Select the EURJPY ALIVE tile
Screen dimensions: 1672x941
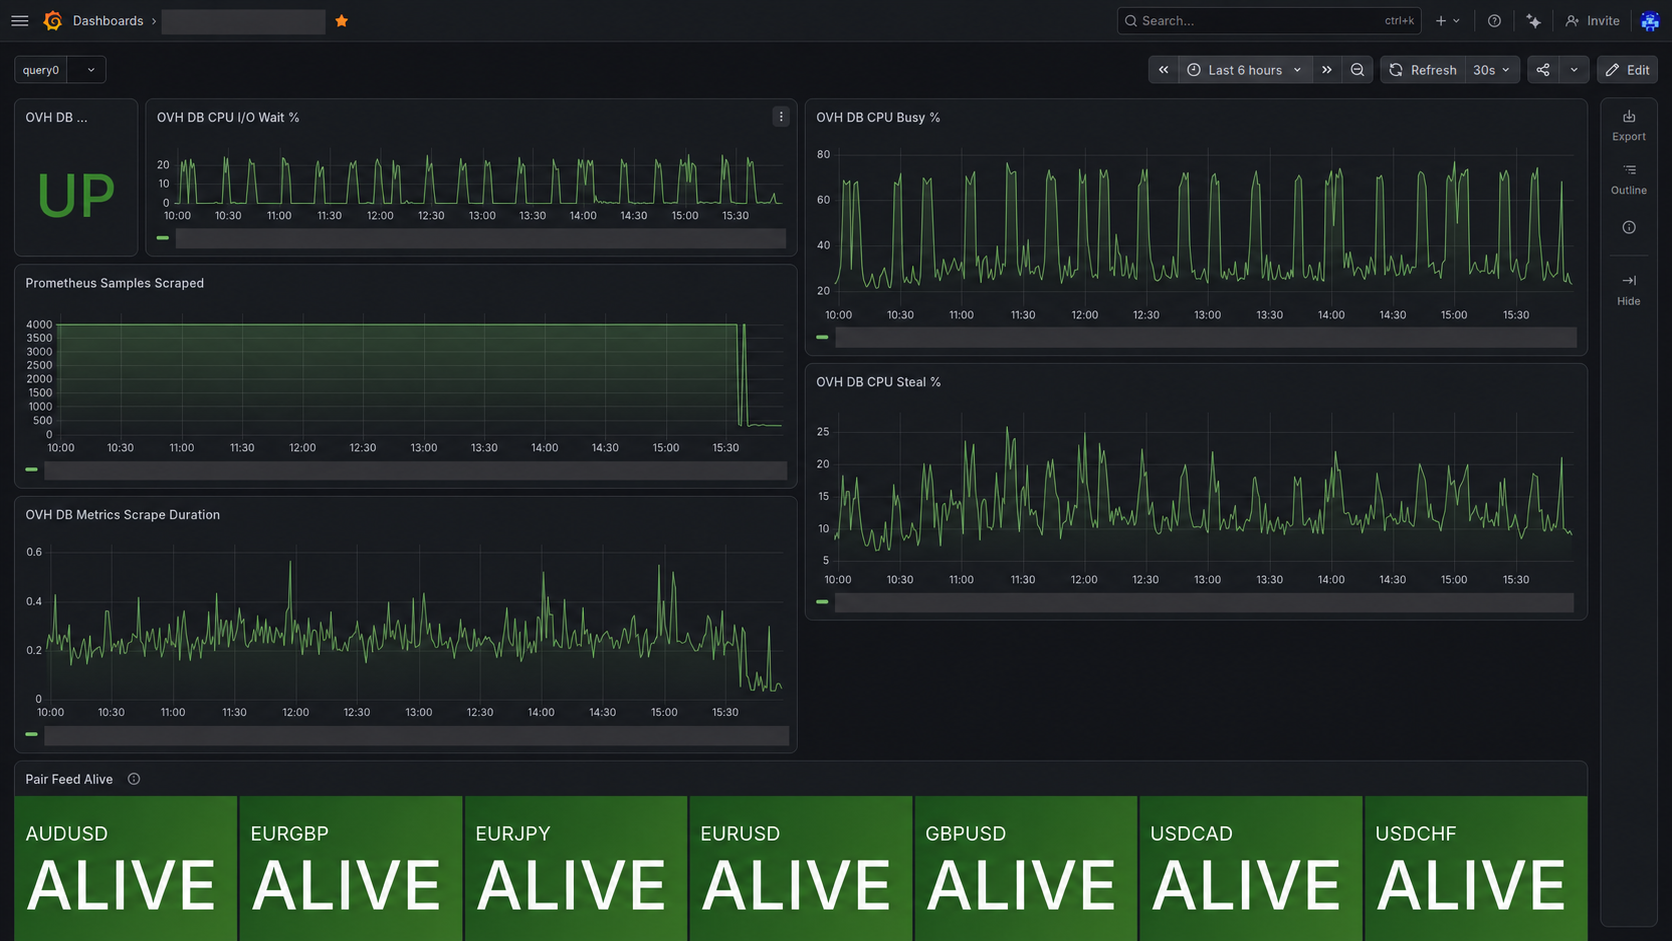pos(576,868)
